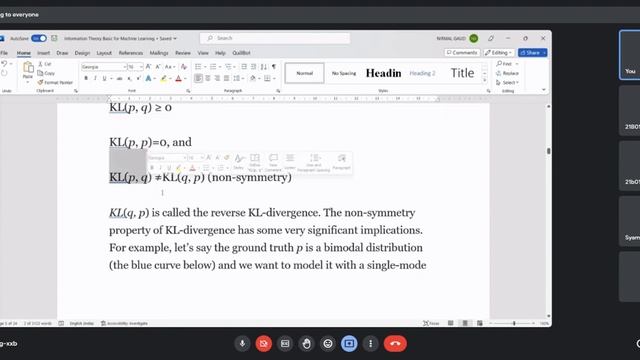This screenshot has width=640, height=360.
Task: Open the Mailings tab
Action: coord(159,53)
